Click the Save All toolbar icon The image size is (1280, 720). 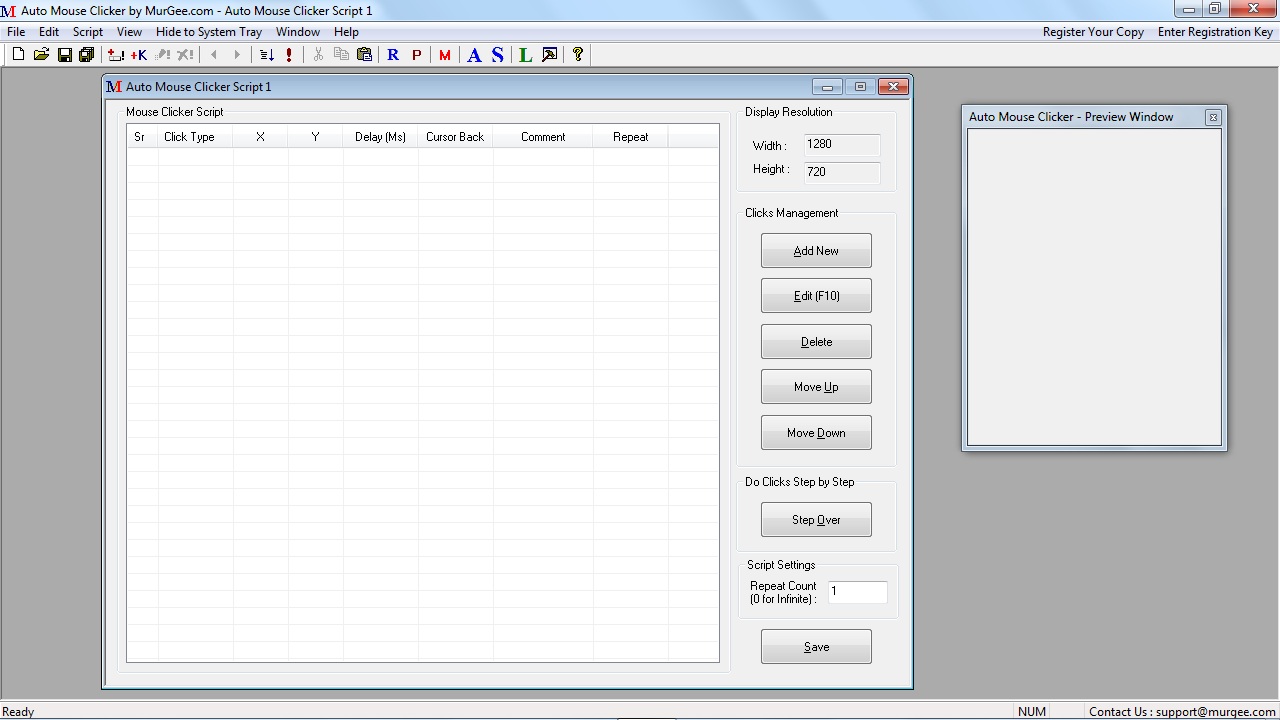88,54
